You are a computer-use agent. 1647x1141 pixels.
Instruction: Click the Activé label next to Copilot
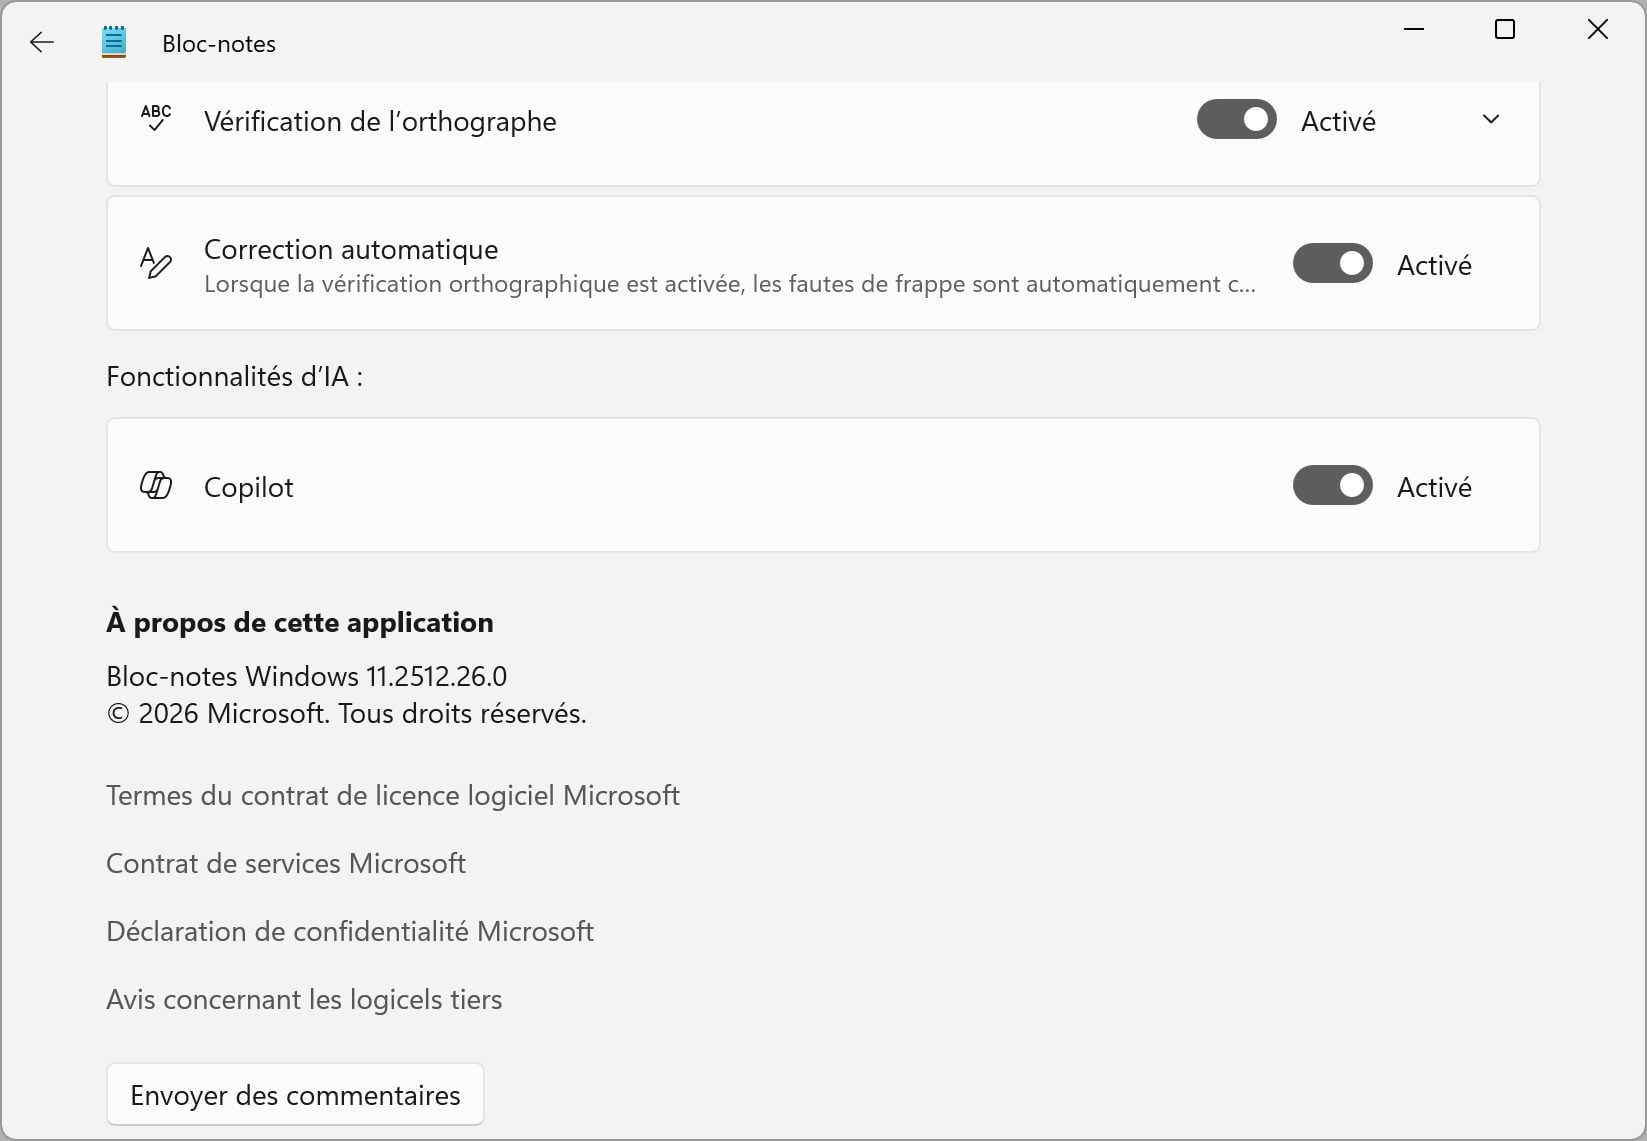tap(1434, 487)
